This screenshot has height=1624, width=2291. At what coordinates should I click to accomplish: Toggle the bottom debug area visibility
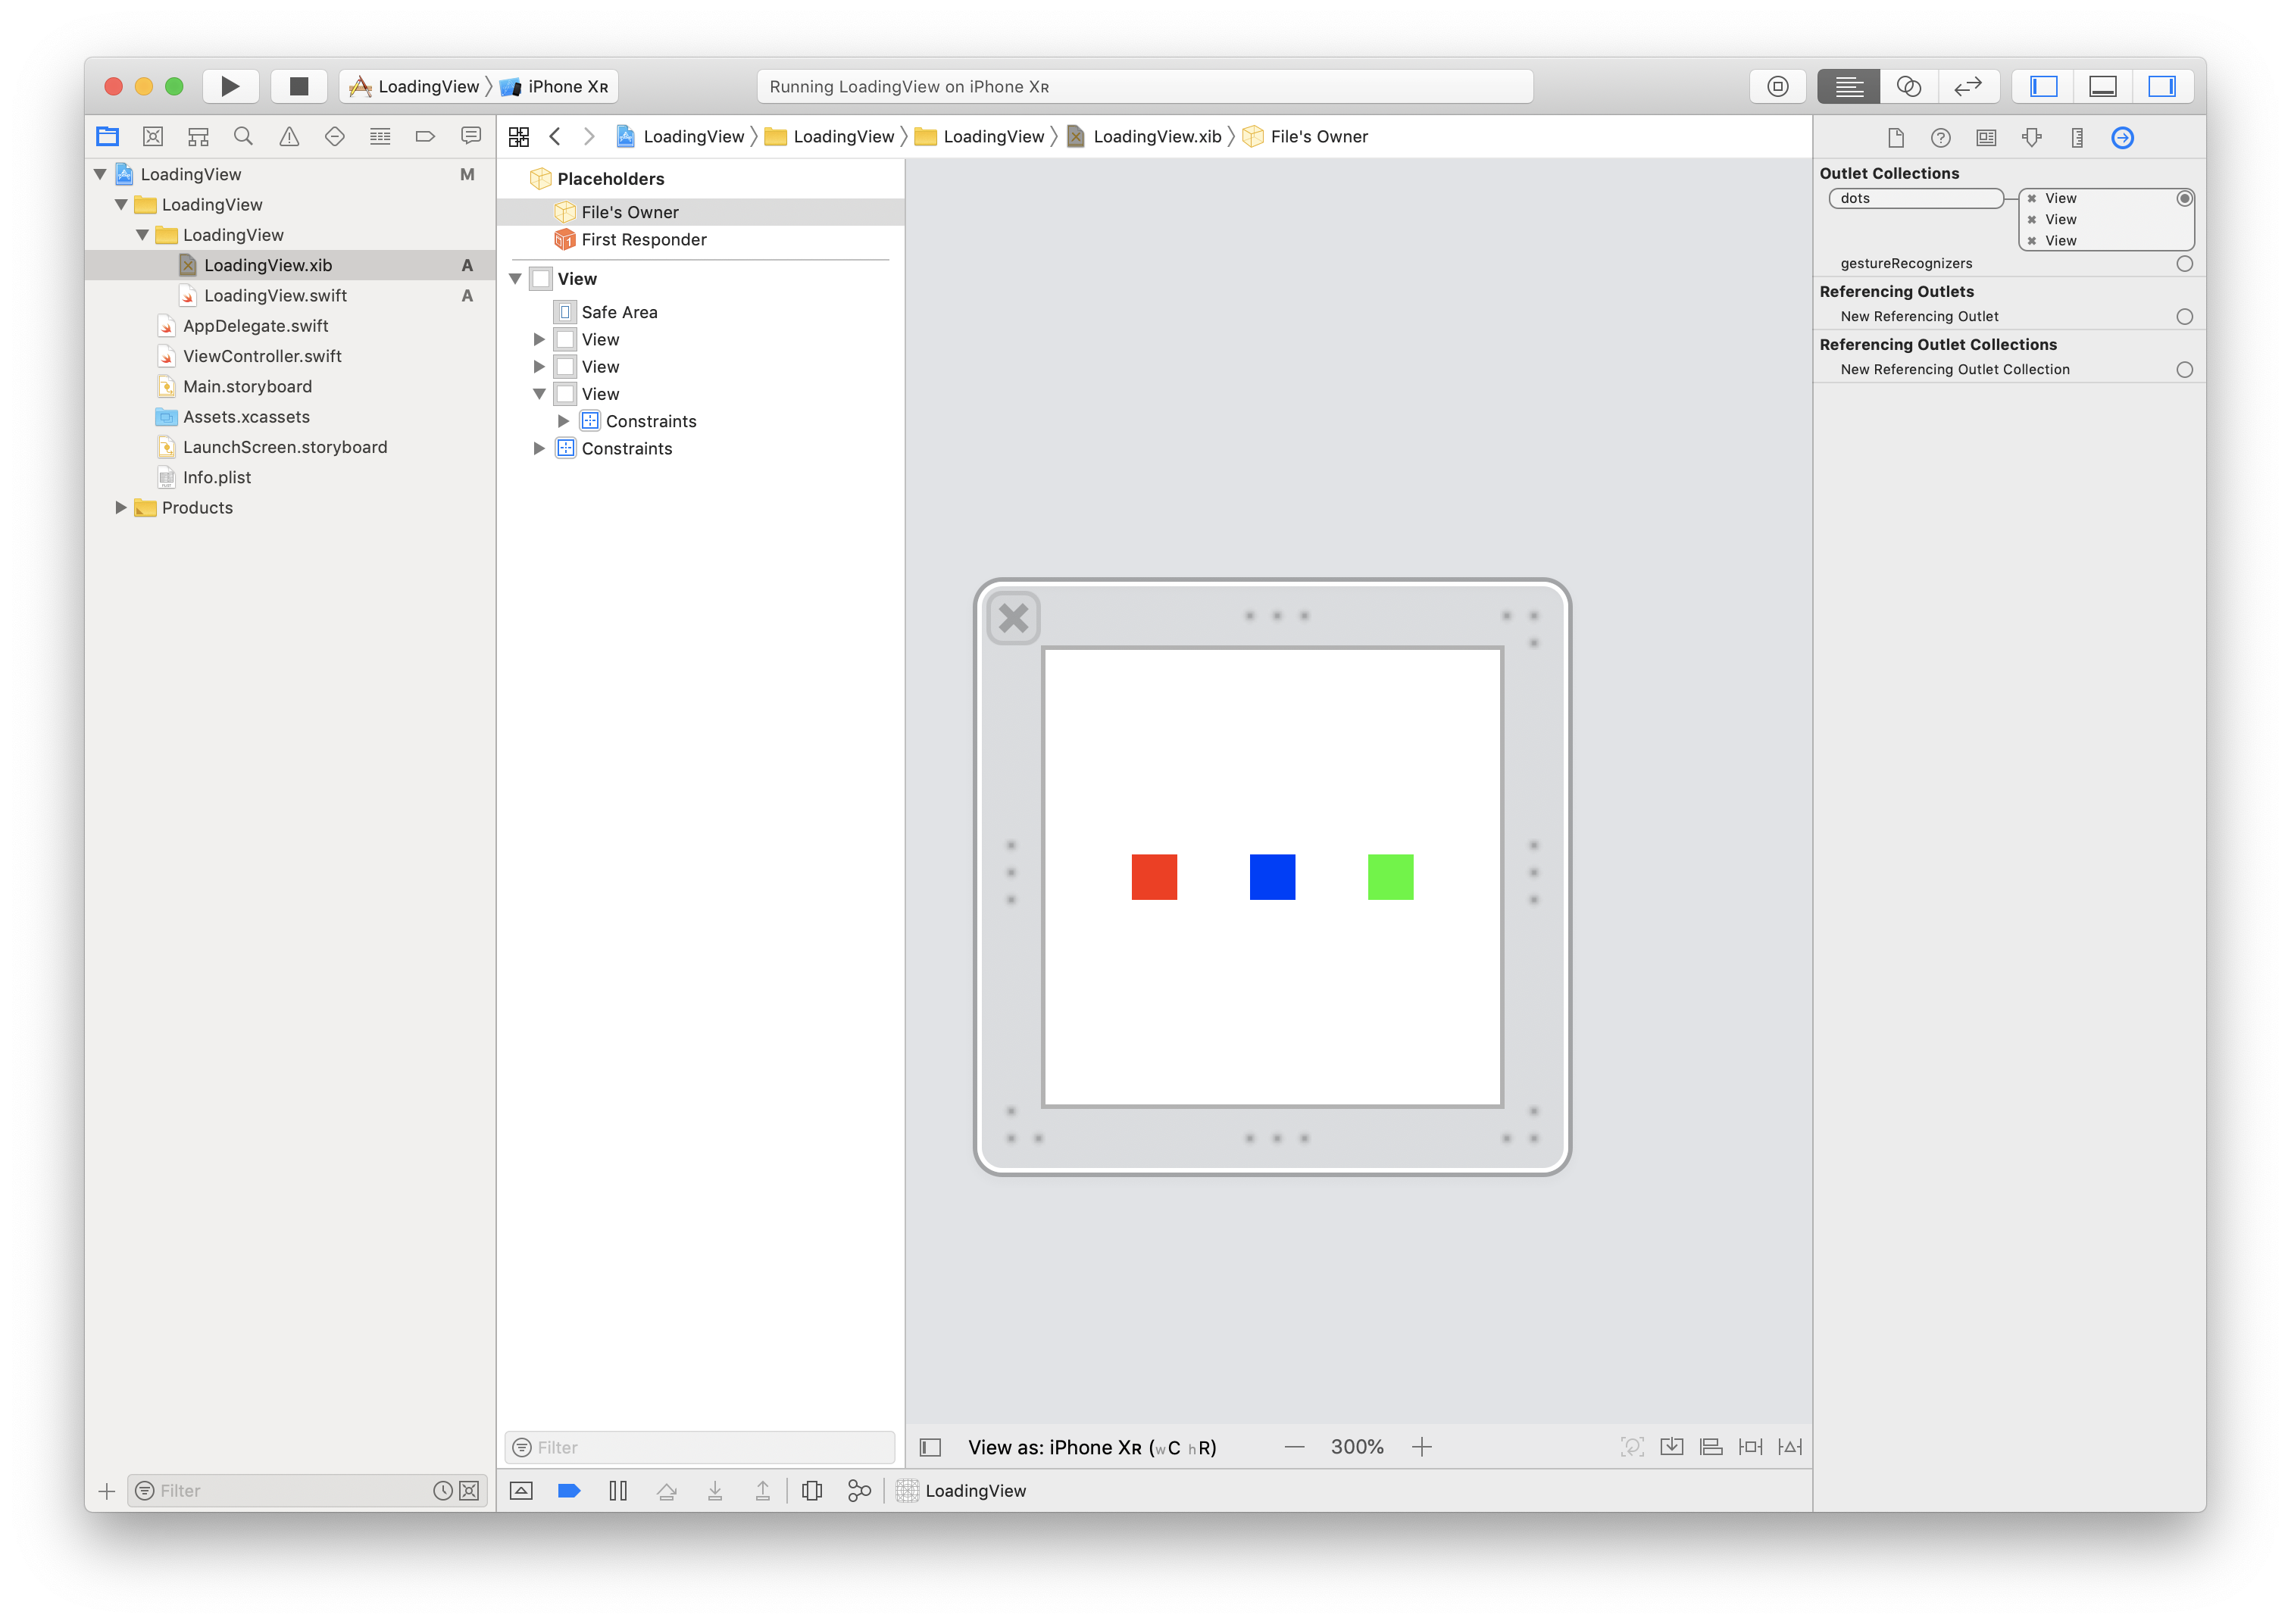(x=2102, y=86)
